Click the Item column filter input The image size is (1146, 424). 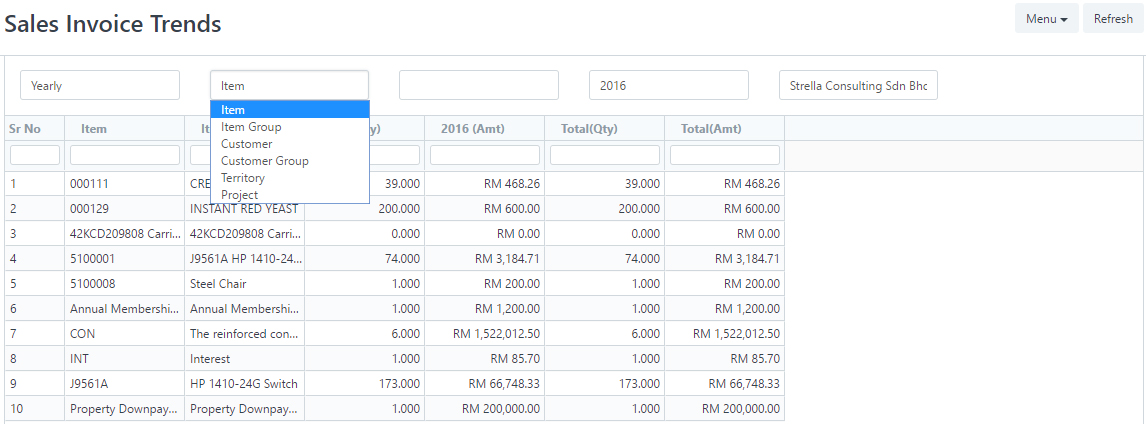click(x=125, y=155)
